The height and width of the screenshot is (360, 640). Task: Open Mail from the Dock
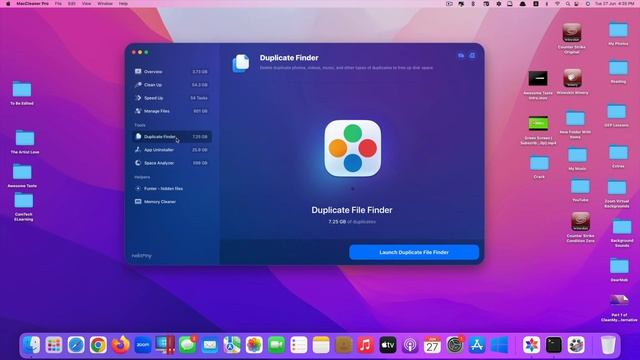click(210, 345)
